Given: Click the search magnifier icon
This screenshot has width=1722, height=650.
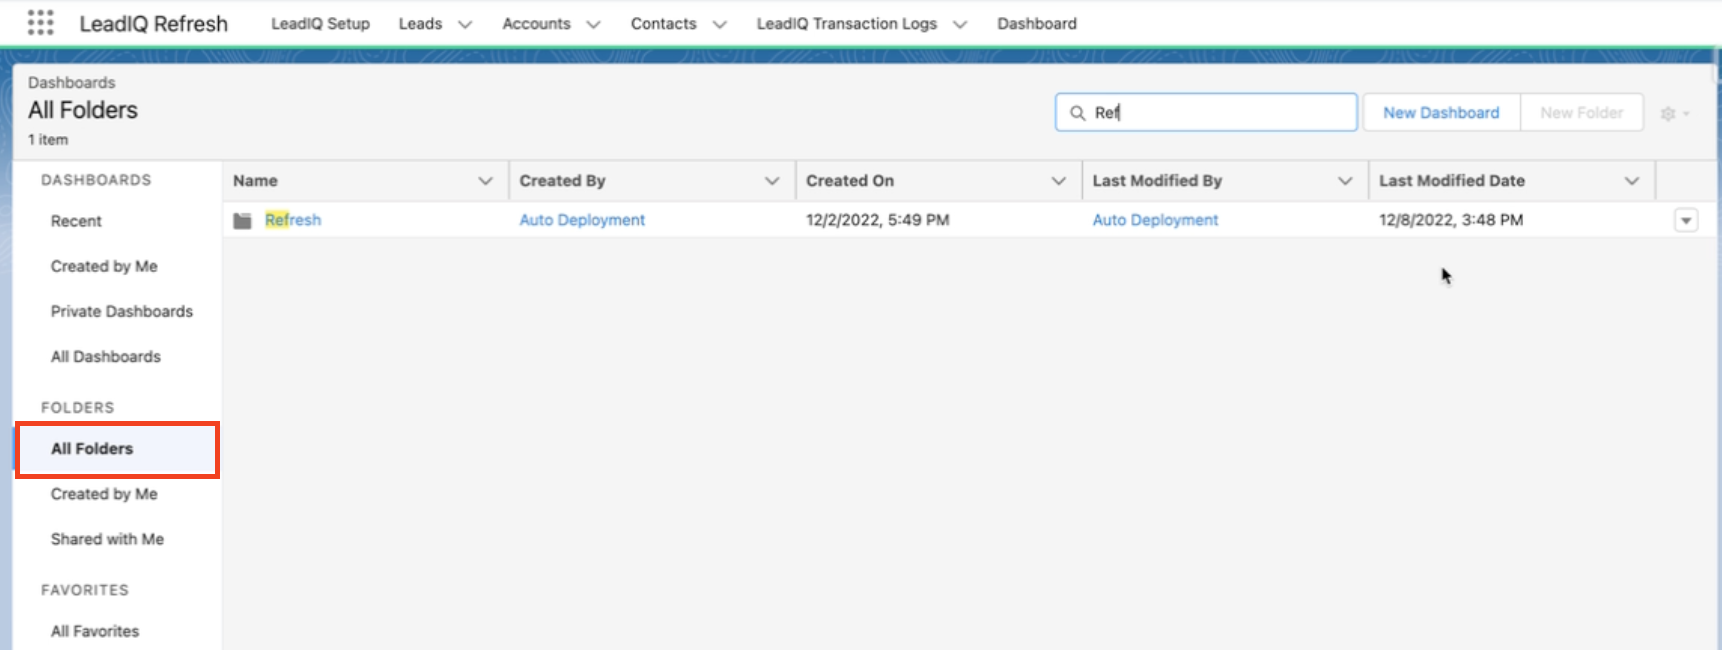Looking at the screenshot, I should 1077,113.
